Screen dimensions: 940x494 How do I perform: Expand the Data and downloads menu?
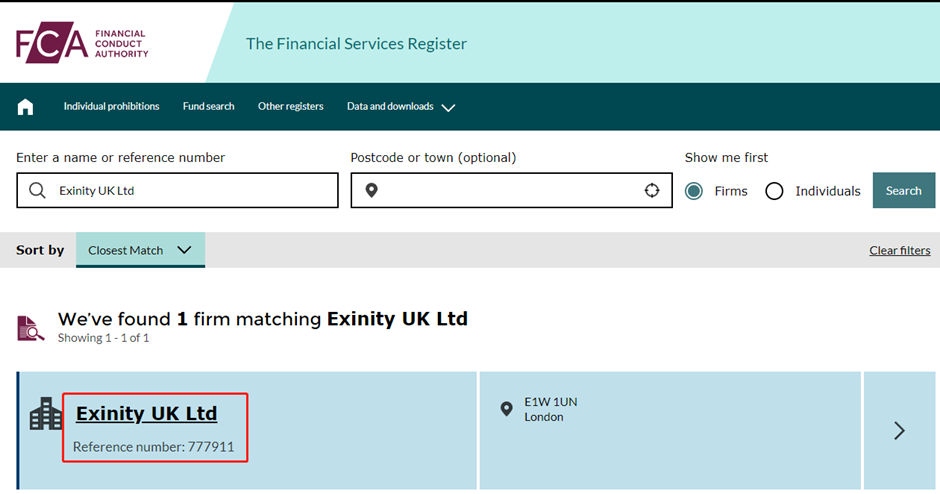pyautogui.click(x=400, y=107)
